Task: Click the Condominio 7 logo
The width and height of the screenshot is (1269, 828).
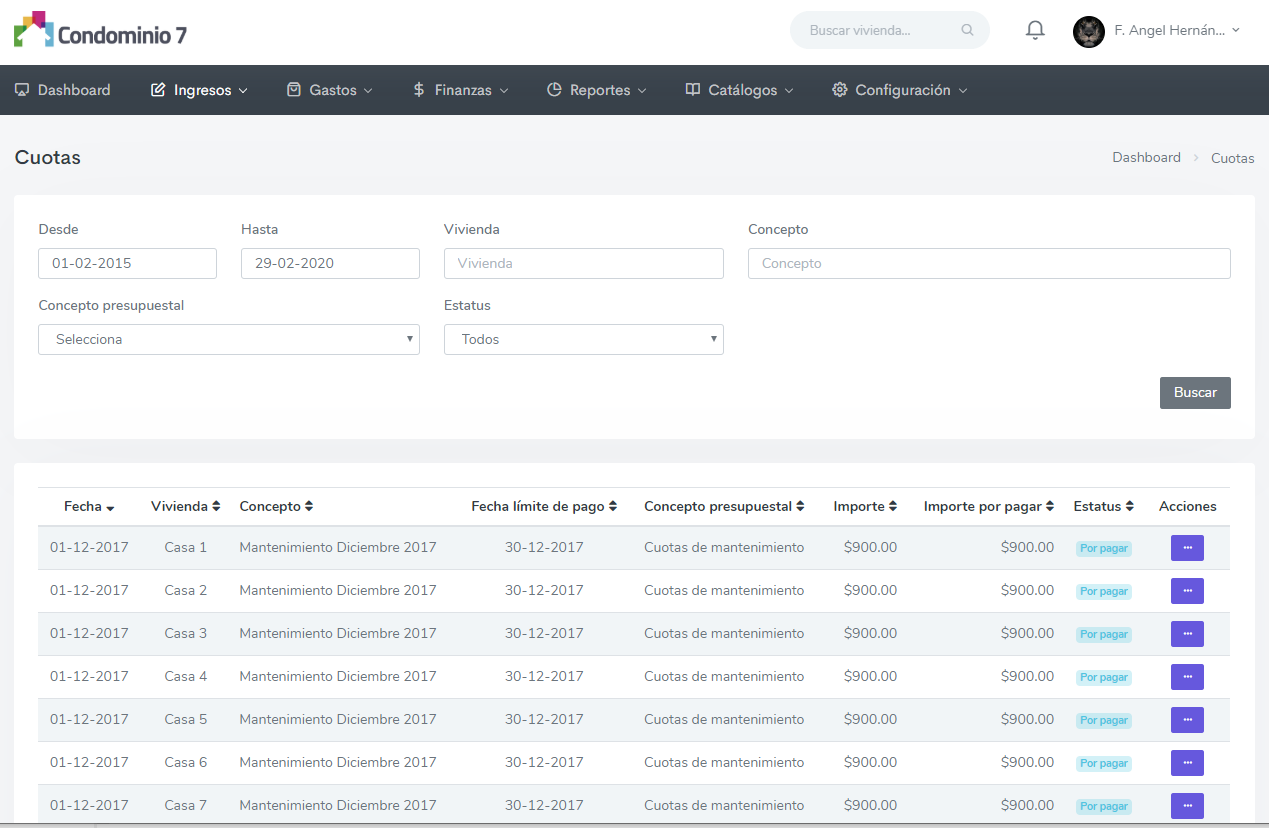Action: 100,32
